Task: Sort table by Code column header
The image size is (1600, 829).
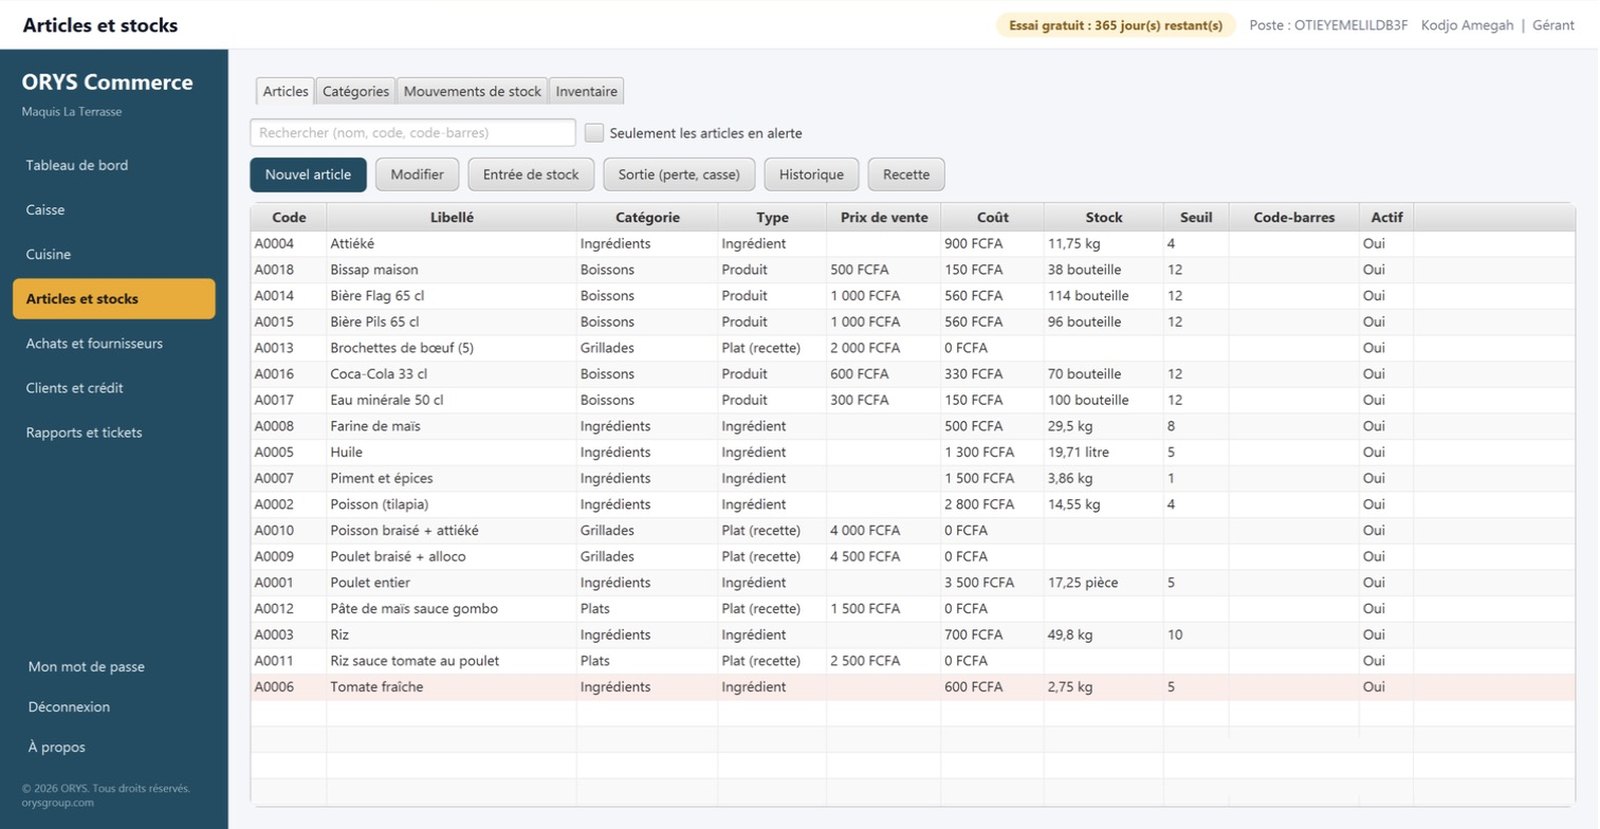Action: 289,217
